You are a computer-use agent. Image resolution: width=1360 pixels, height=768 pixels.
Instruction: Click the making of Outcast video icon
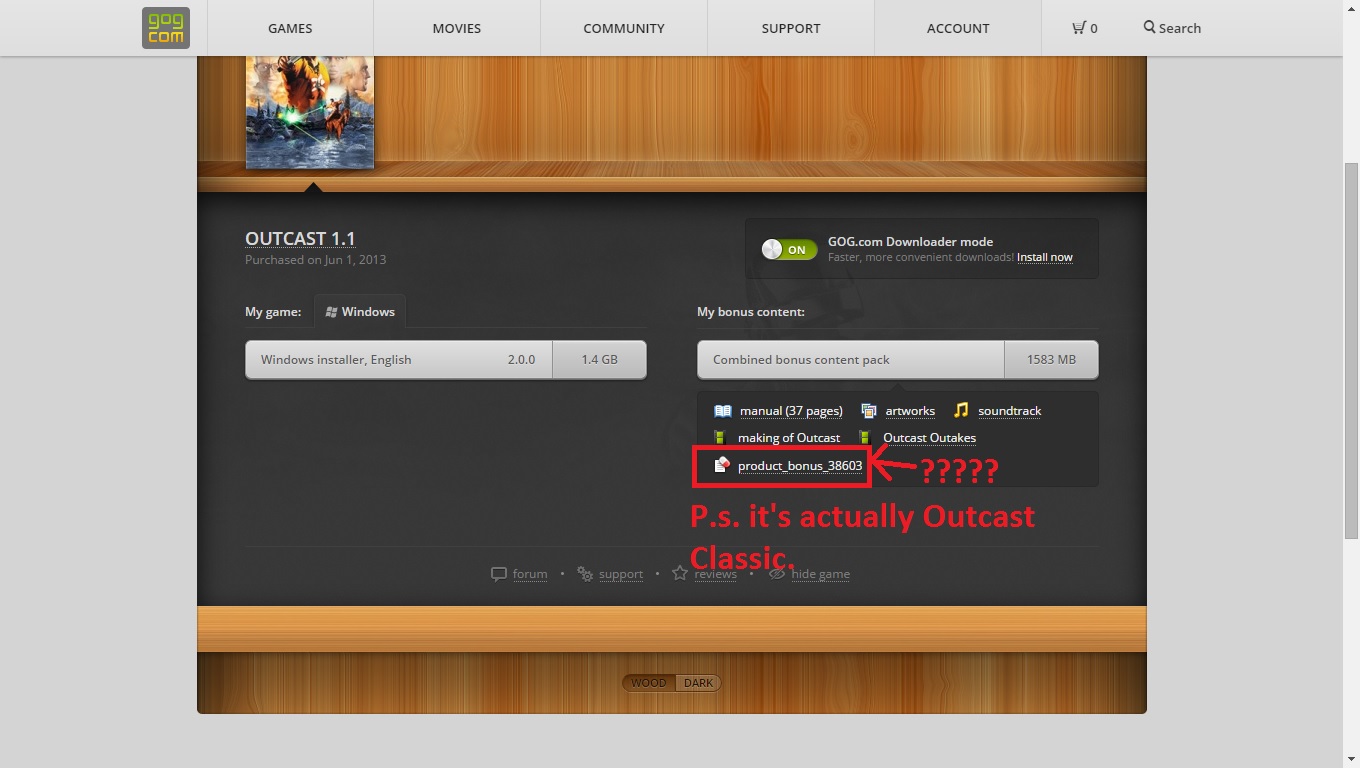tap(719, 438)
